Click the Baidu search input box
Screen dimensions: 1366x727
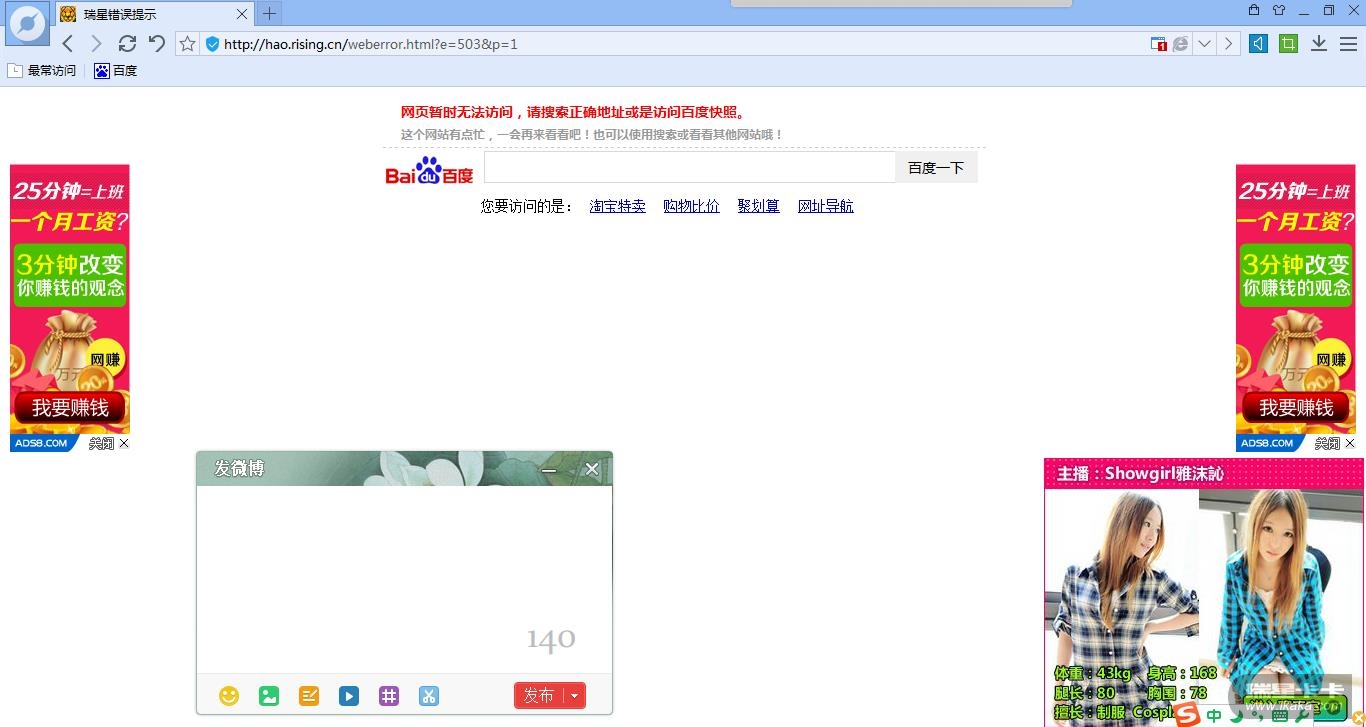(x=690, y=167)
